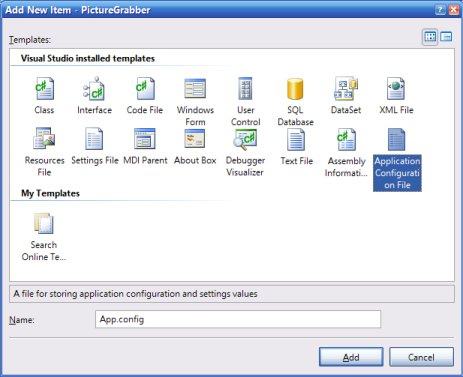Choose the Text File template icon
This screenshot has width=463, height=377.
tap(296, 139)
